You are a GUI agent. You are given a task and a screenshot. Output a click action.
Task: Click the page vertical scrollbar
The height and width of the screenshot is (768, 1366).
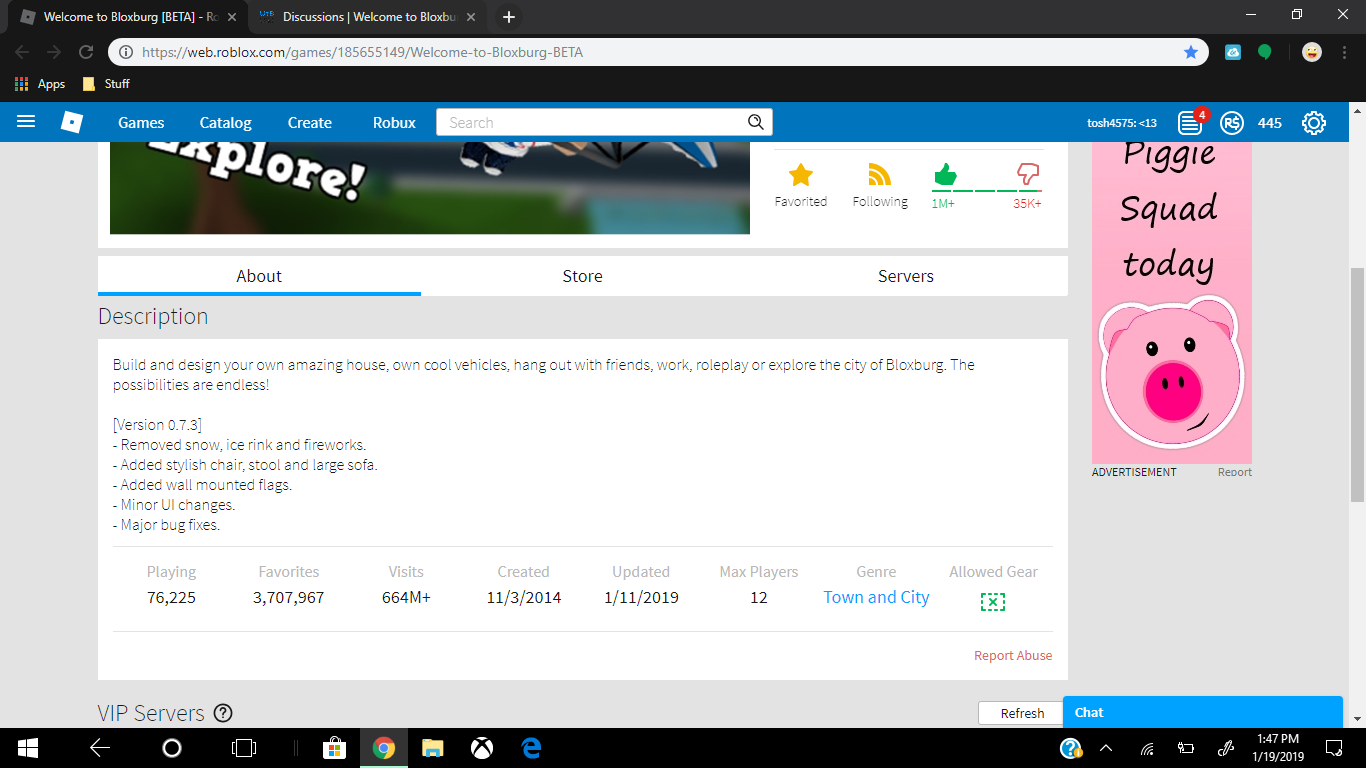[1357, 385]
